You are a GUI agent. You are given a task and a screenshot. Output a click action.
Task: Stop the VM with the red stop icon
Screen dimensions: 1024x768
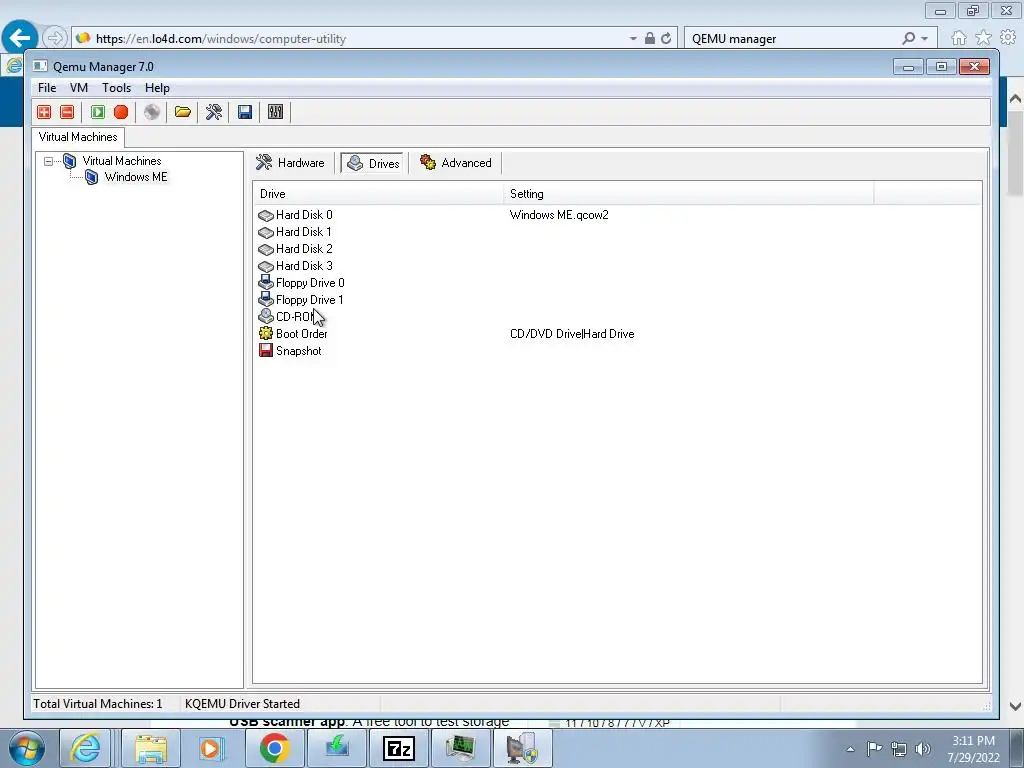tap(121, 112)
